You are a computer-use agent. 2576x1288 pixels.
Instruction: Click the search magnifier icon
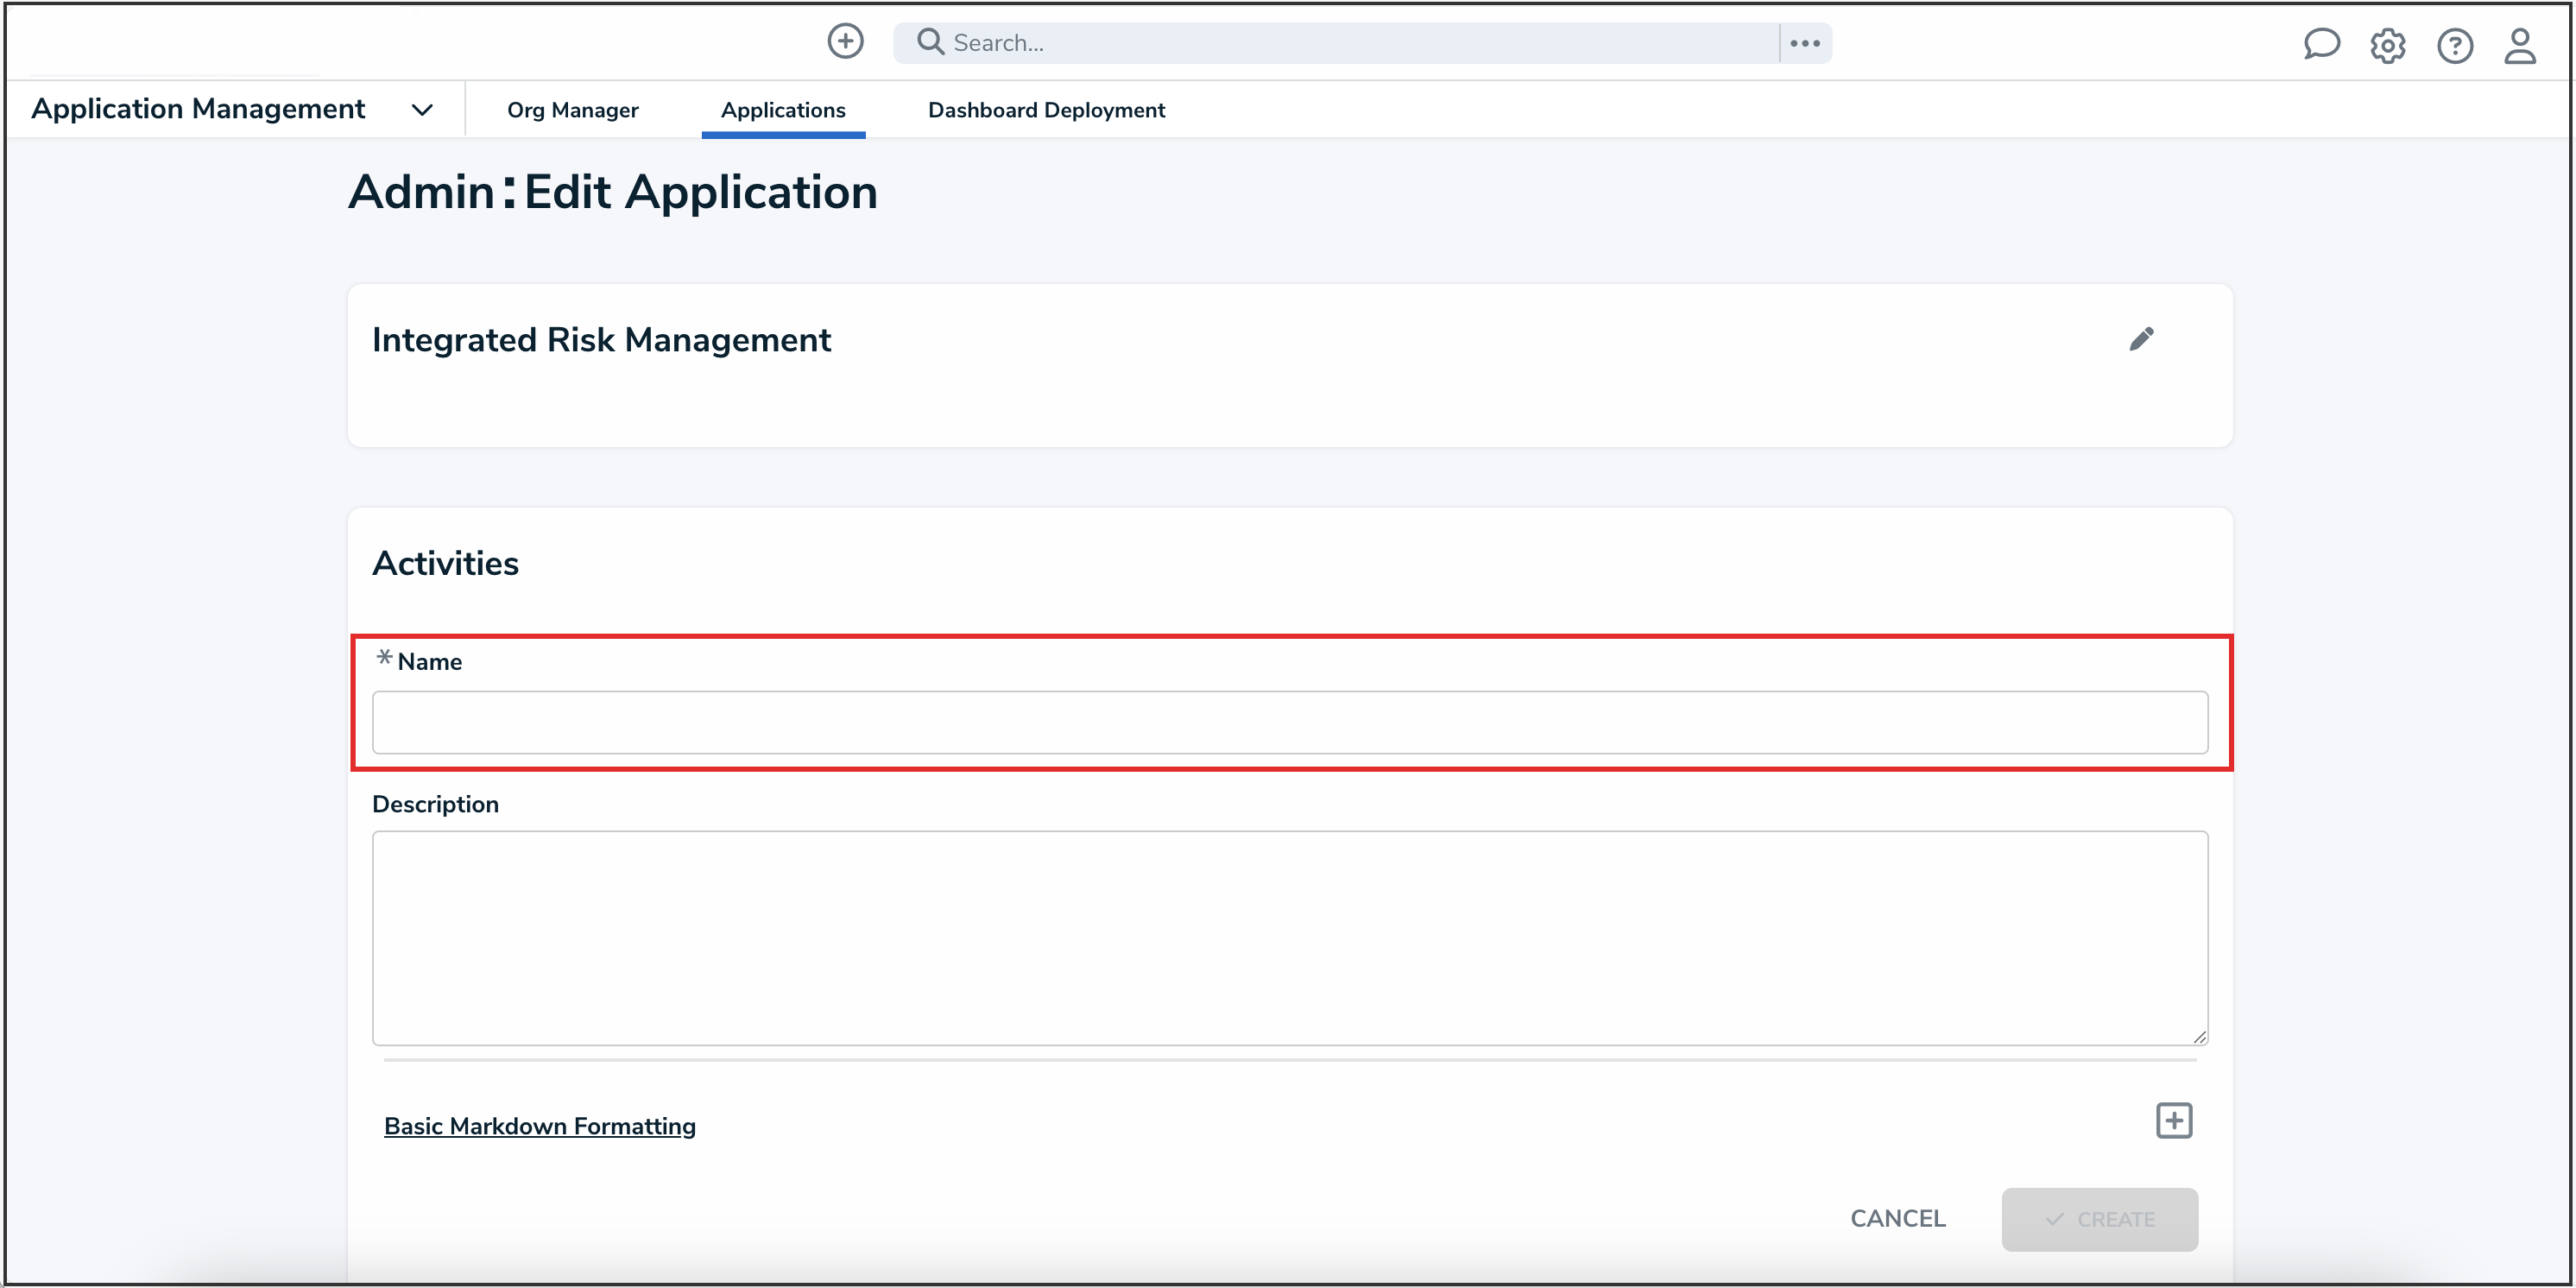pos(930,42)
